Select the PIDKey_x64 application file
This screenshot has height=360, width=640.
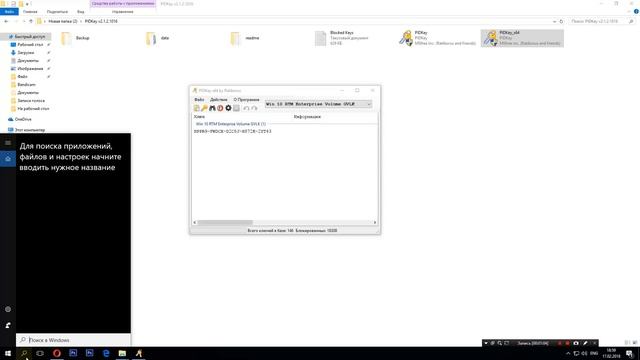tap(522, 38)
